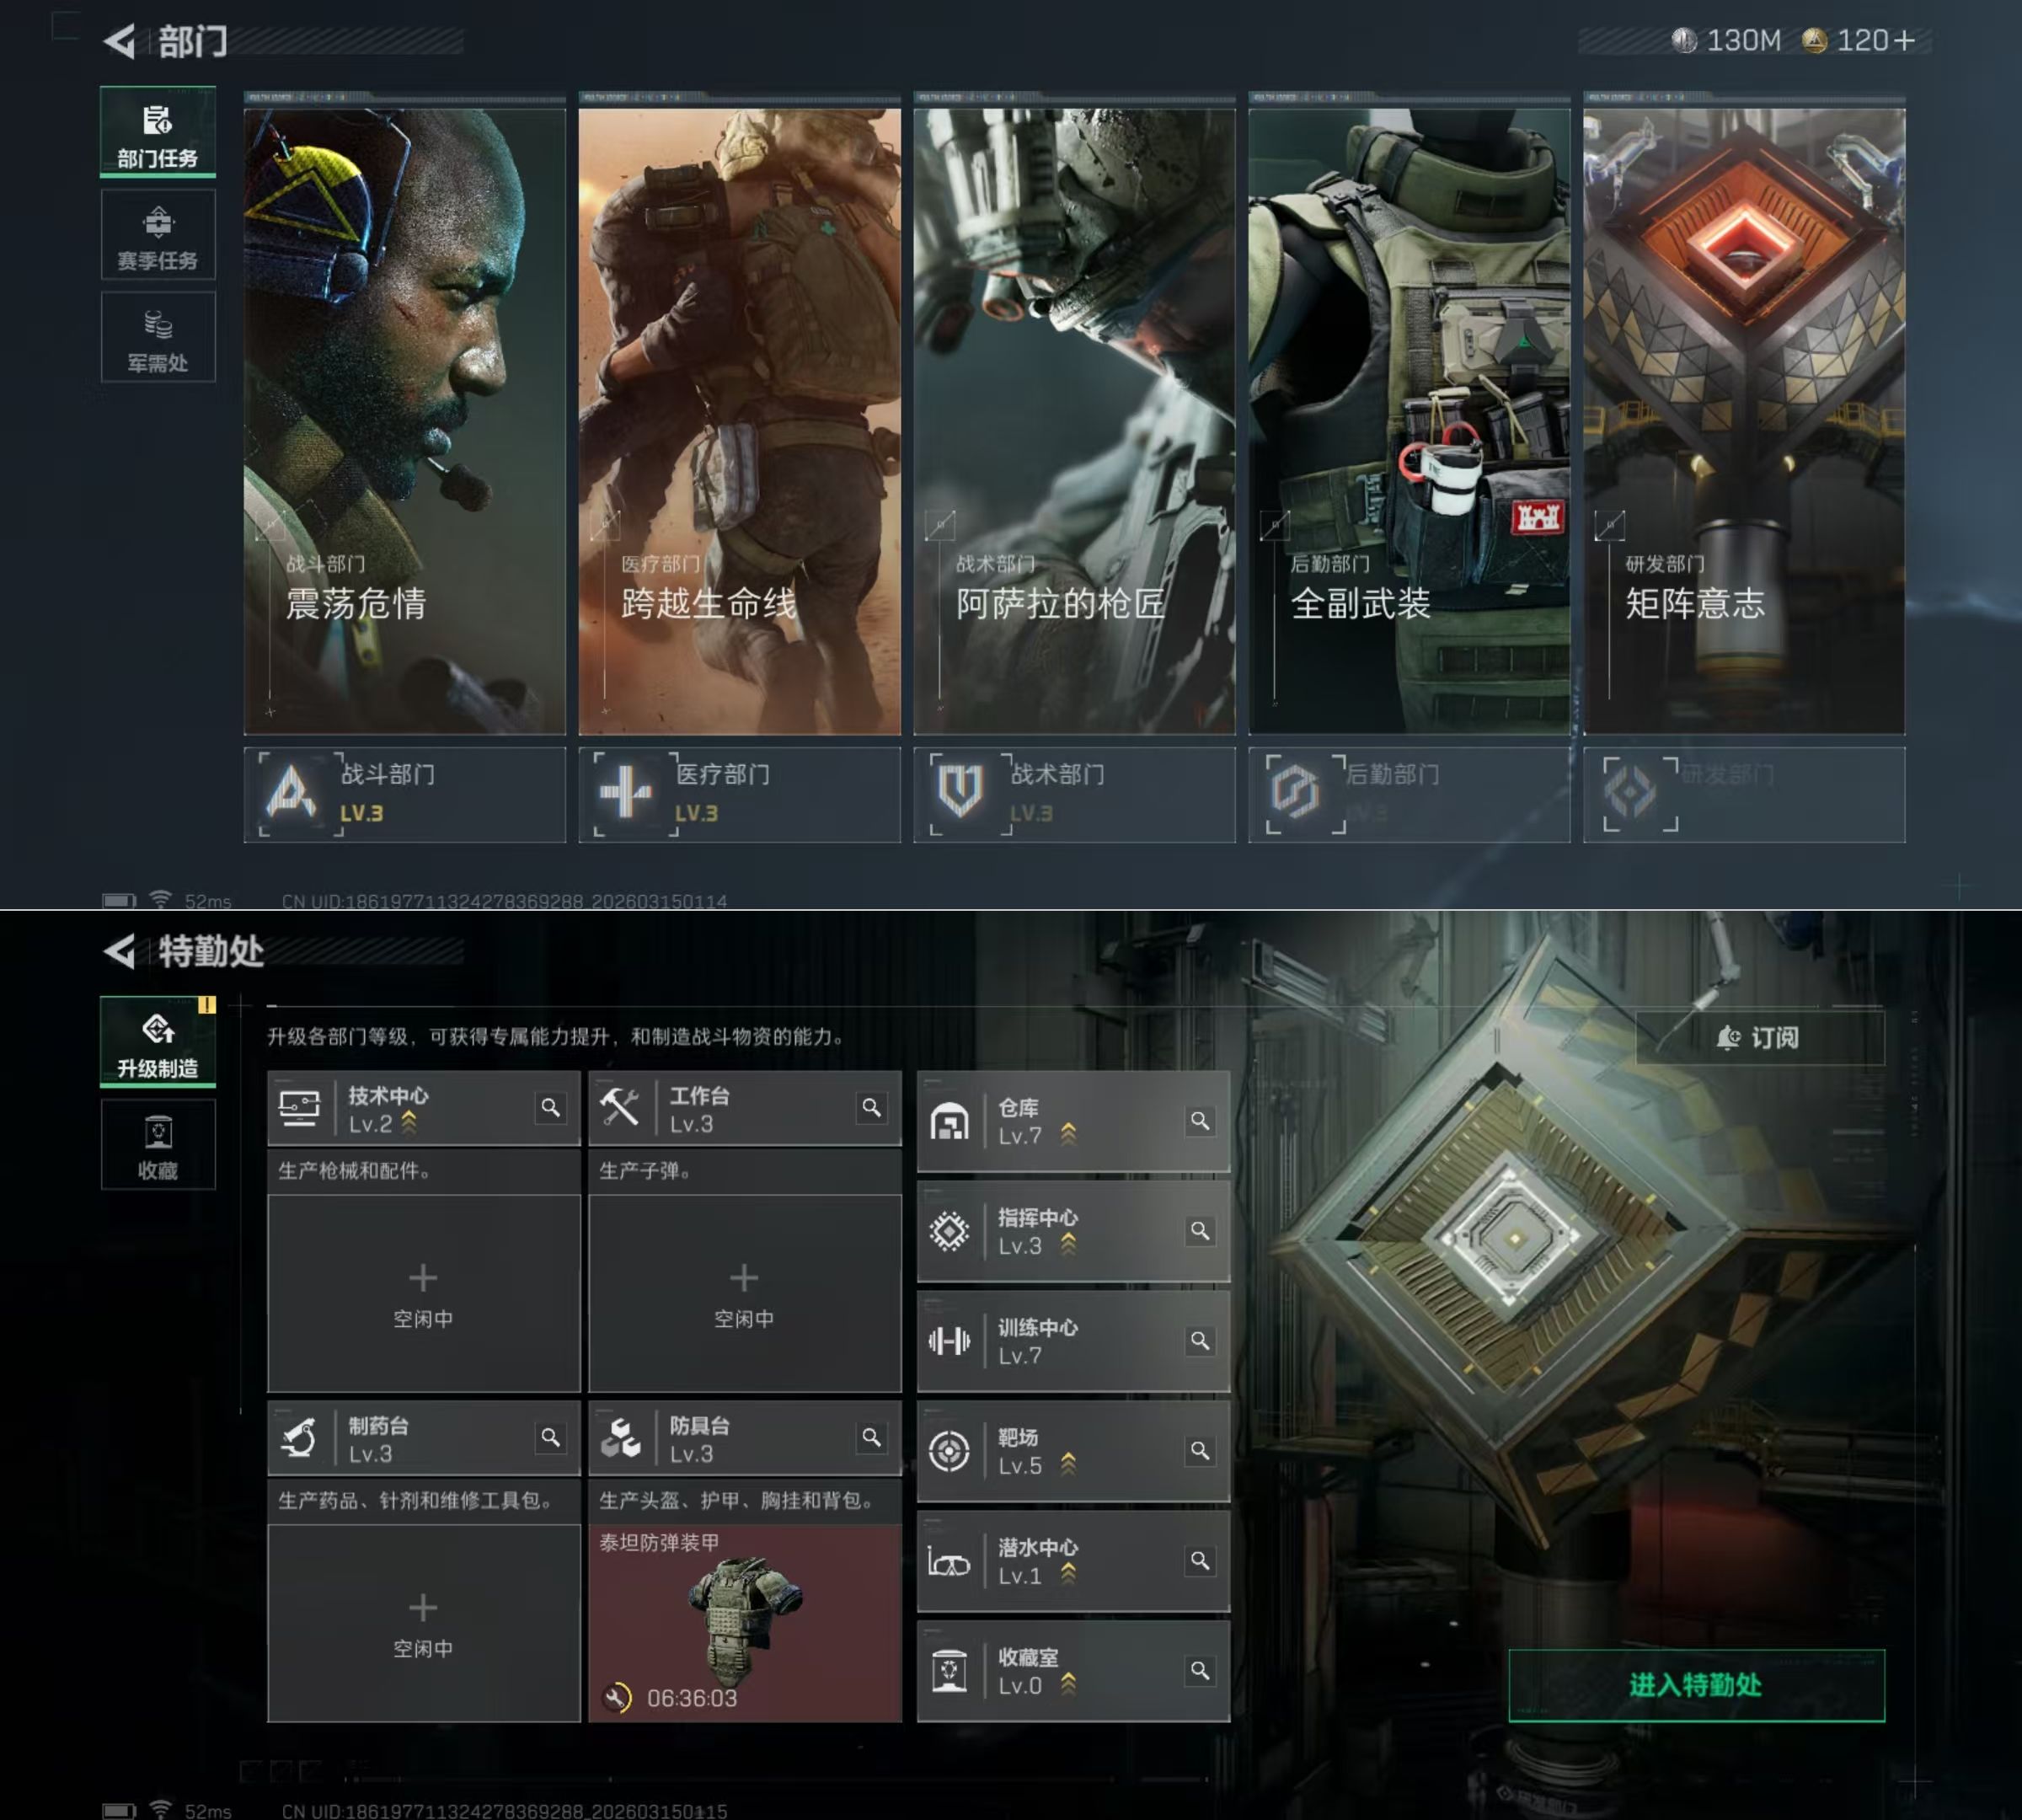Click the upgrade arrows beside 指挥中心 Lv.3
2022x1820 pixels.
pyautogui.click(x=1068, y=1245)
